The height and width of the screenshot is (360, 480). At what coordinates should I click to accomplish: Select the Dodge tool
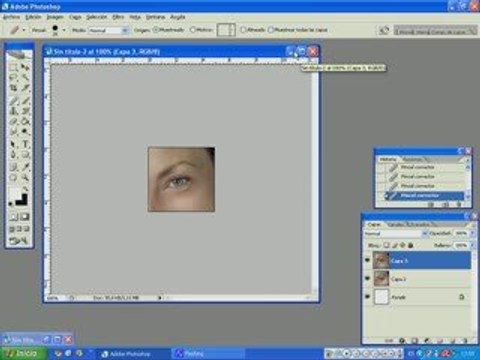click(25, 132)
